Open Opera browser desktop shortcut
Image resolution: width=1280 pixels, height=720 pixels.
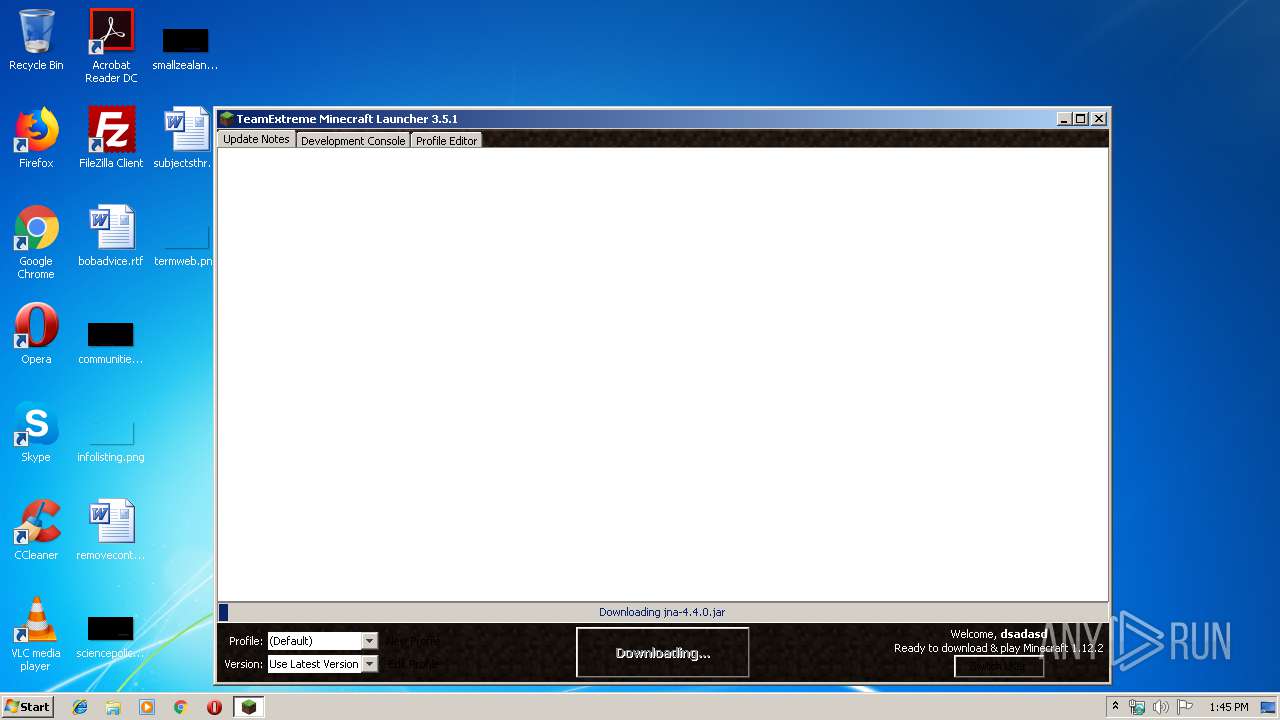click(x=36, y=334)
